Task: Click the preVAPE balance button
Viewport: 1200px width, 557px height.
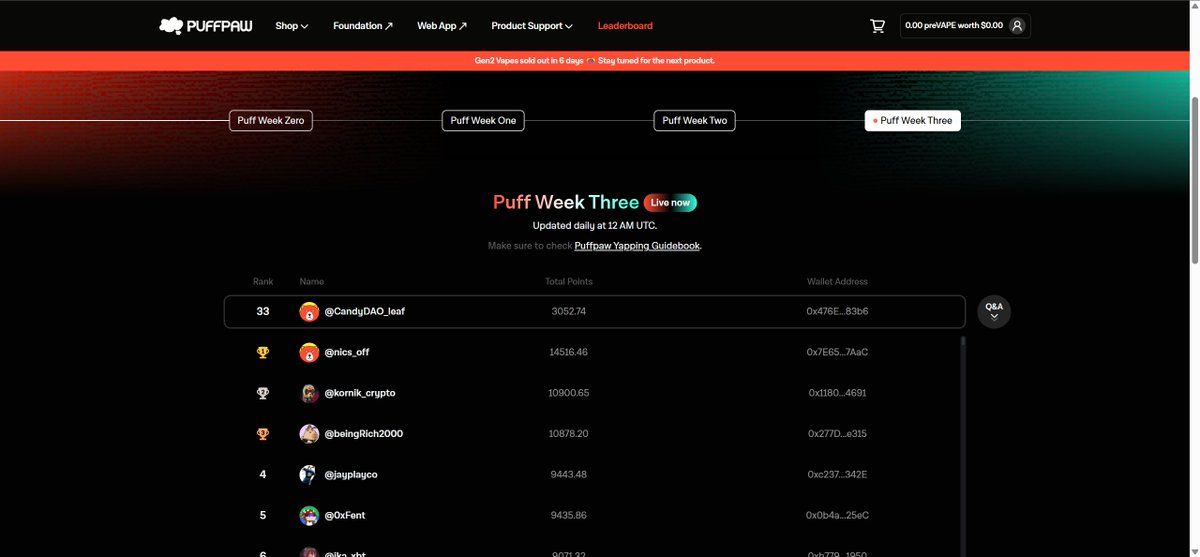Action: [x=965, y=26]
